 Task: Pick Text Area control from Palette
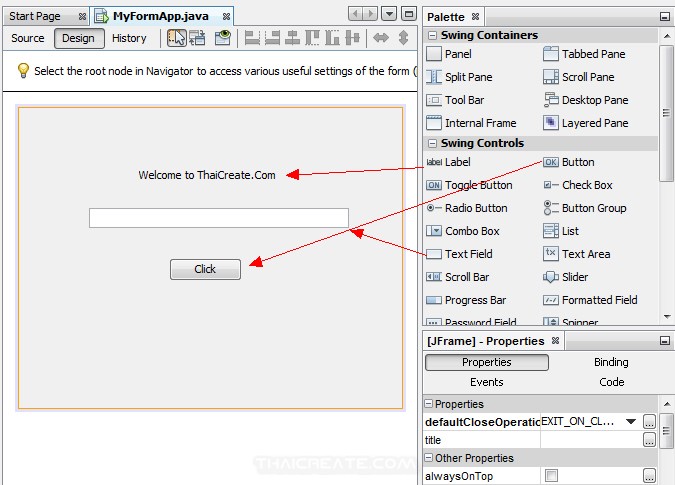pyautogui.click(x=576, y=254)
